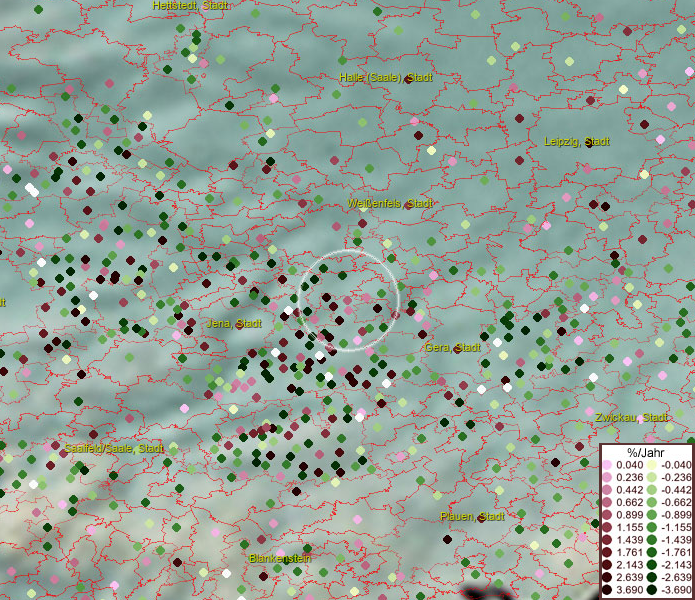
Task: Click the pale yellow -0.040 legend swatch
Action: pos(652,465)
